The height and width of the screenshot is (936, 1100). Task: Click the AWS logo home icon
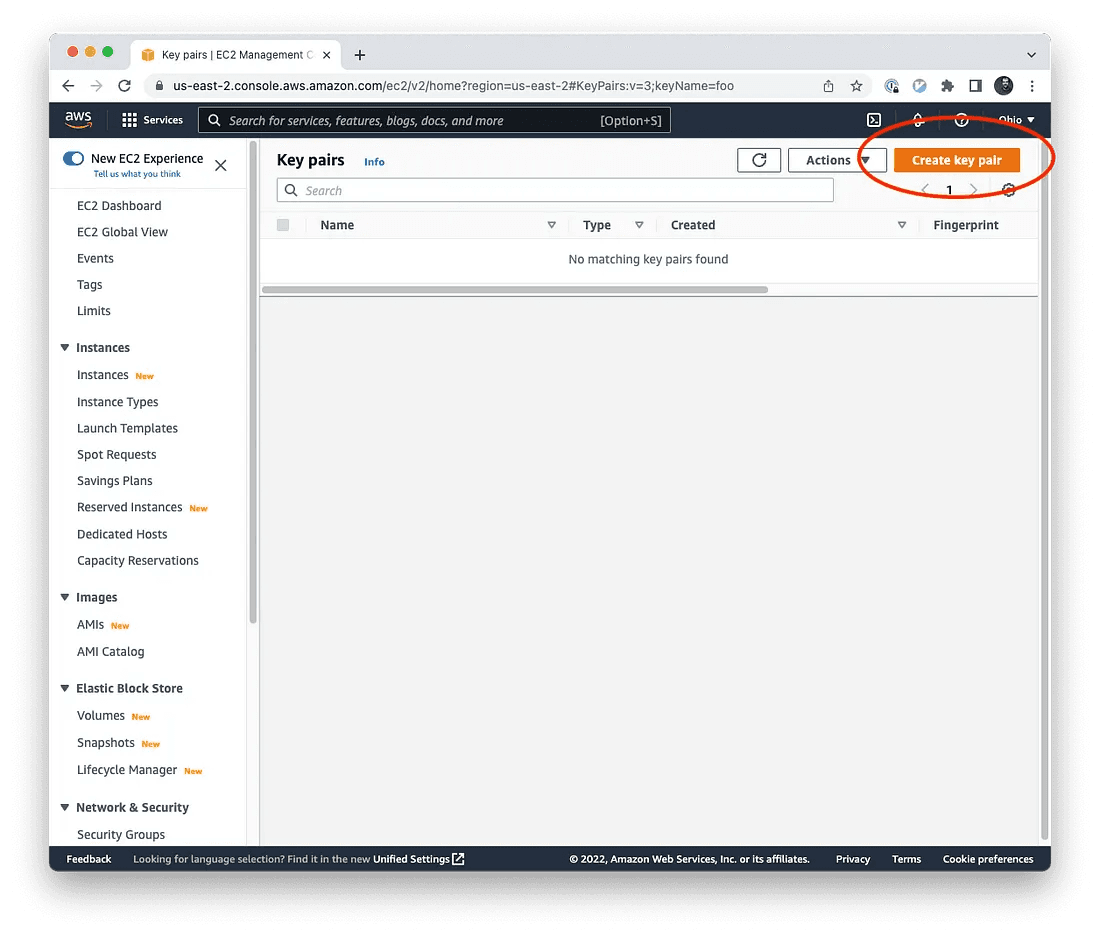point(78,119)
